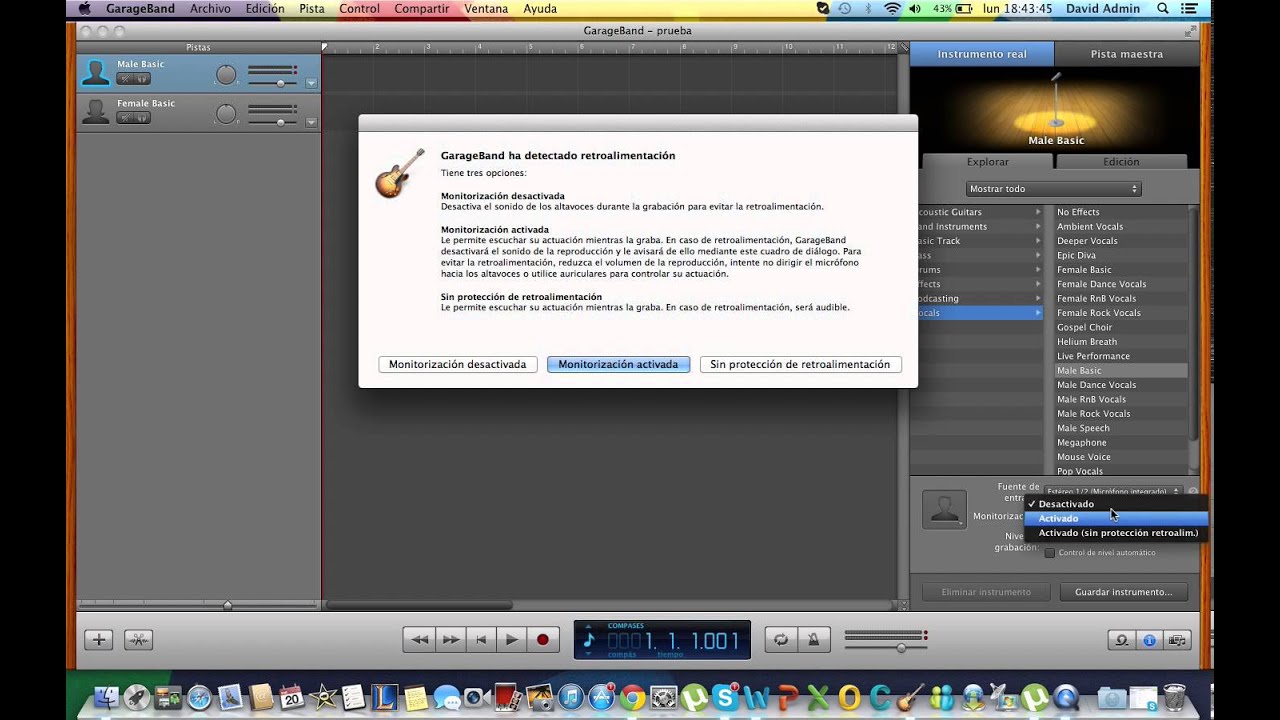Image resolution: width=1280 pixels, height=720 pixels.
Task: Open the Mostrar todo dropdown
Action: [x=1054, y=189]
